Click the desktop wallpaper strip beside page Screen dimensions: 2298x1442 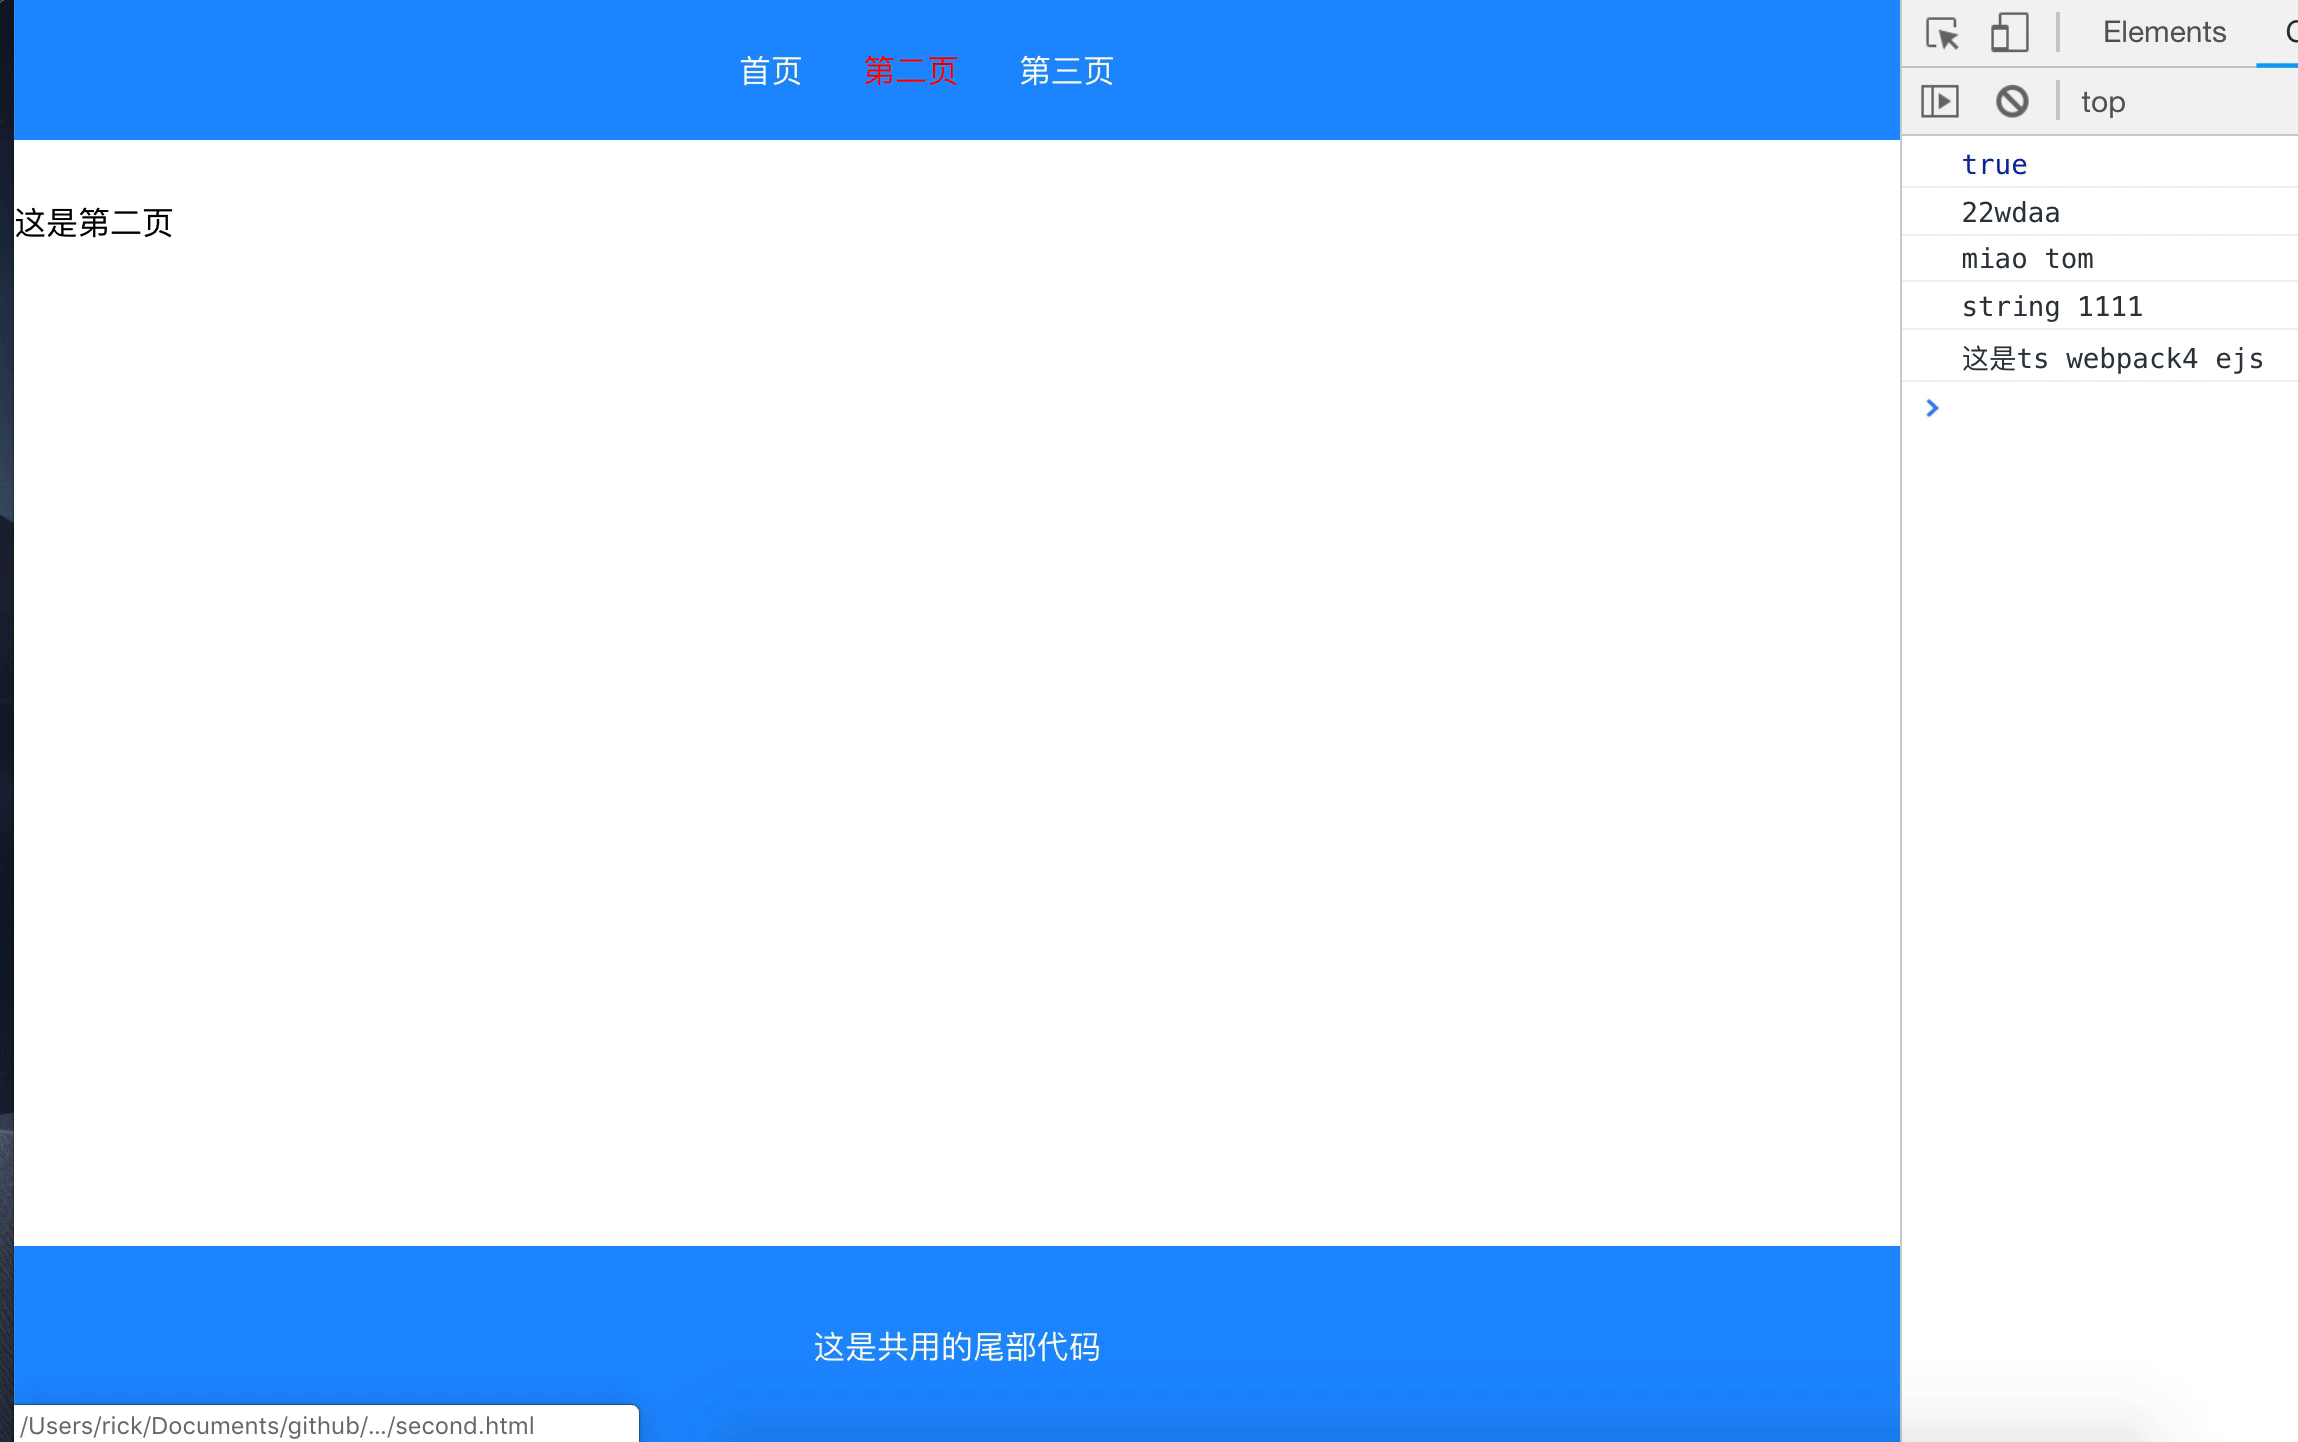tap(6, 700)
